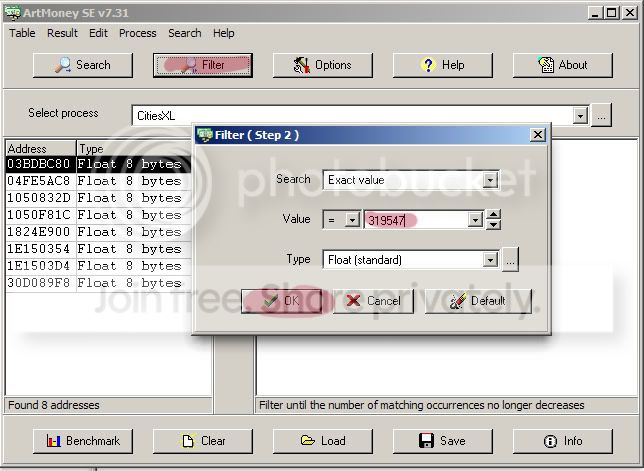The height and width of the screenshot is (471, 644).
Task: Open the Options settings
Action: [x=323, y=65]
